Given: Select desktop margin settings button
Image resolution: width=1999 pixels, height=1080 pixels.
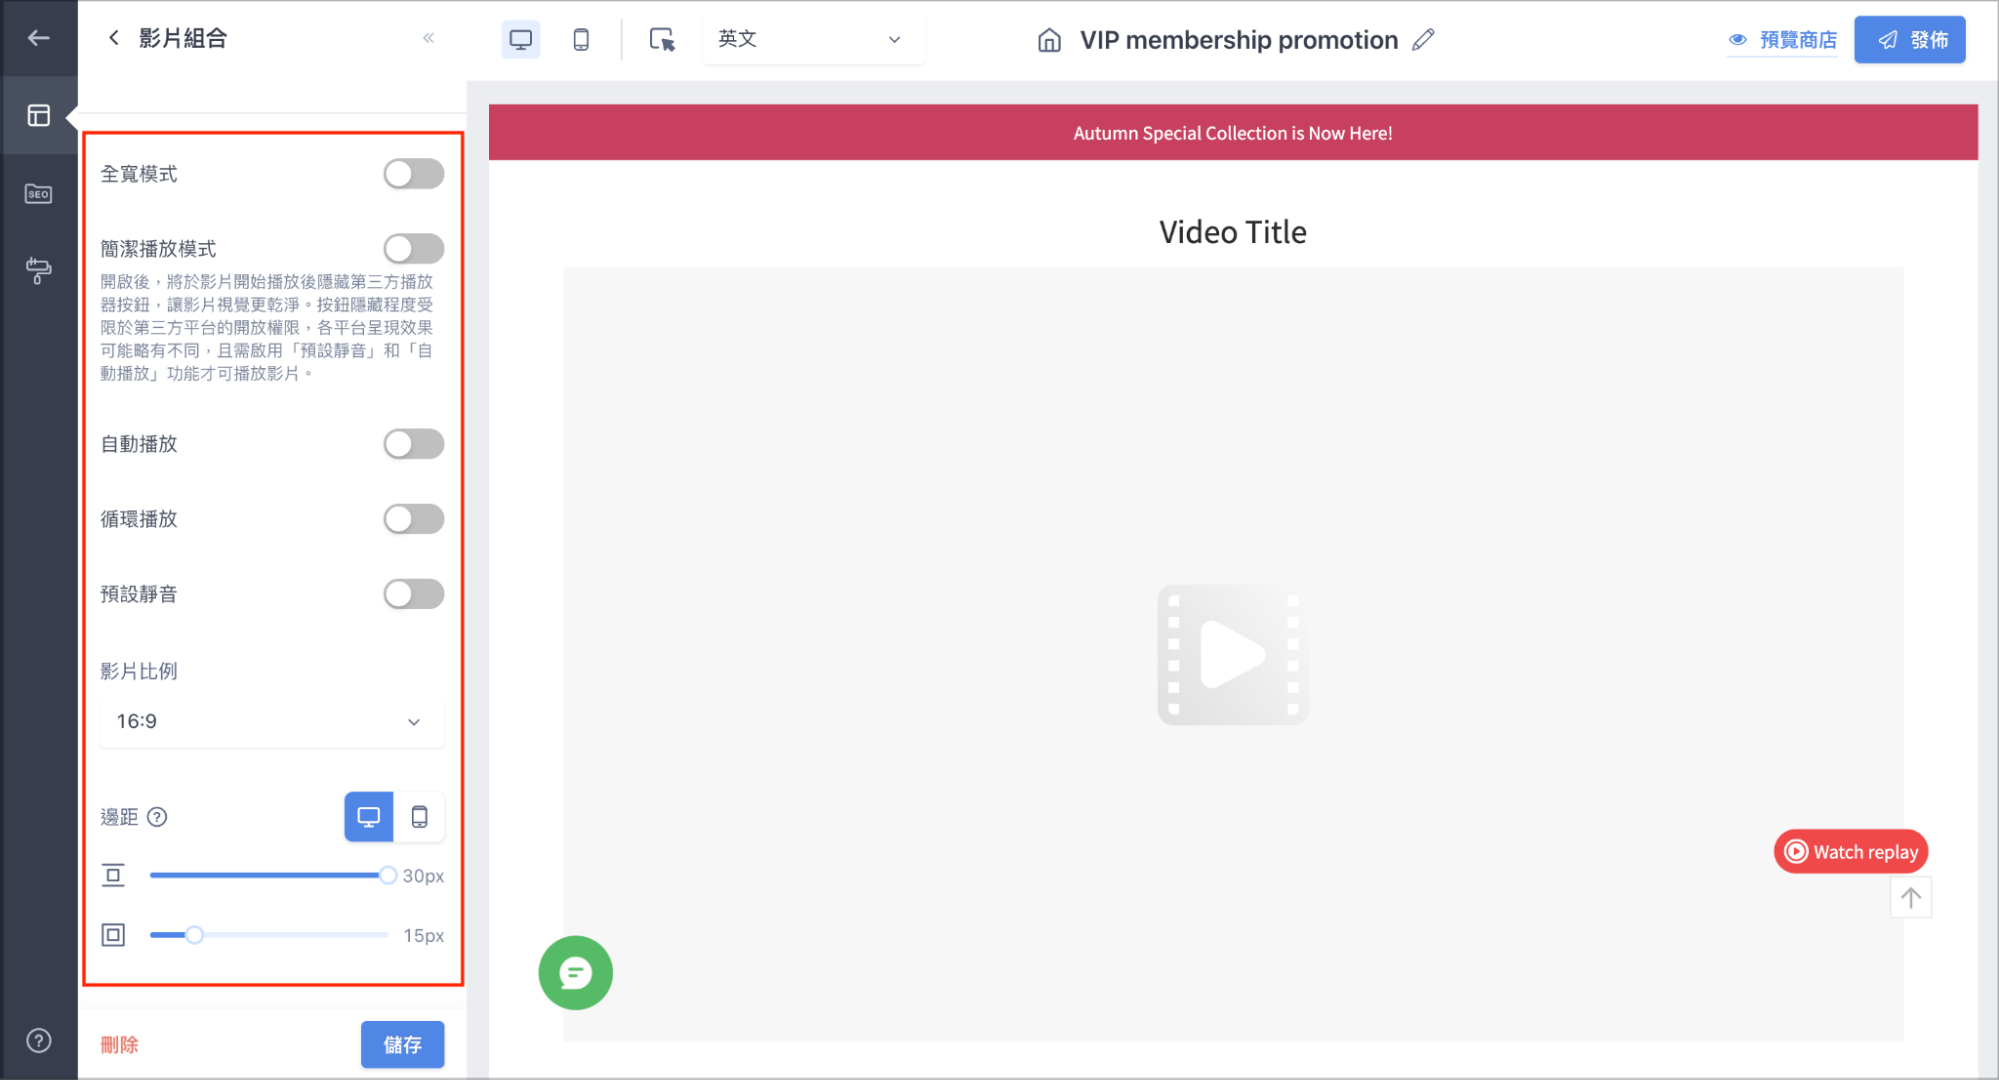Looking at the screenshot, I should [x=368, y=817].
